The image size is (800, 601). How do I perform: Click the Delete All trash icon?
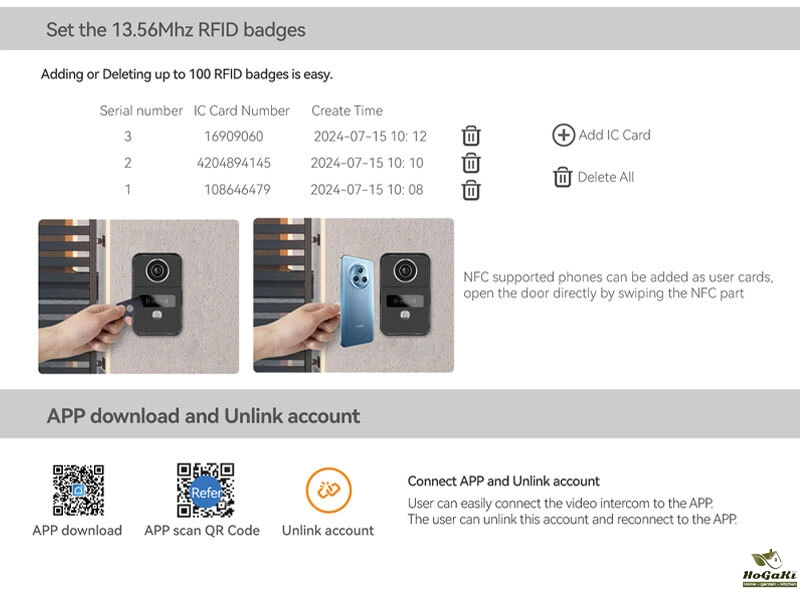(x=562, y=177)
